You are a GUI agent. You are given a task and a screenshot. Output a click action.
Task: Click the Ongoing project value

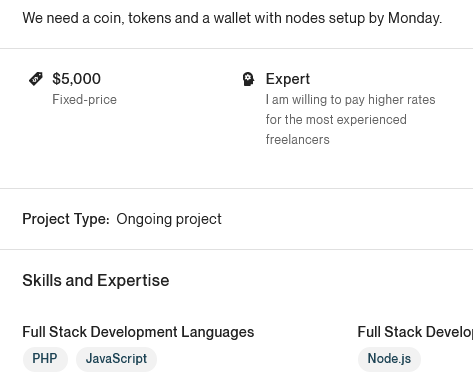click(x=169, y=219)
